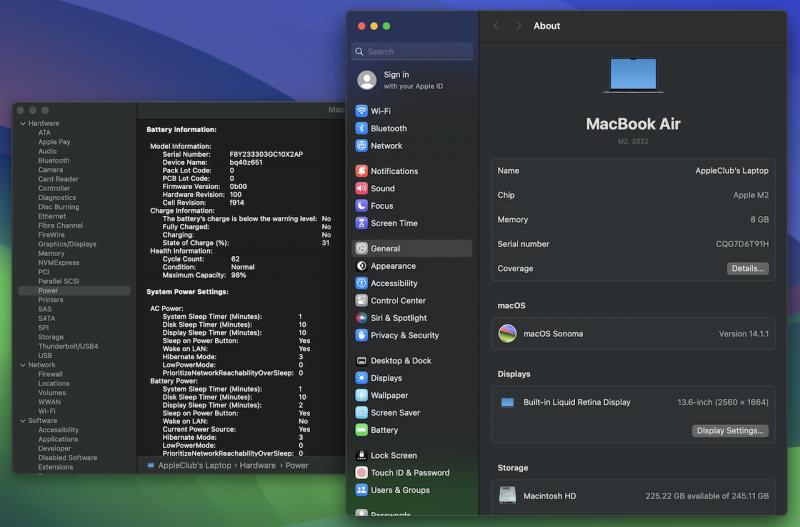Viewport: 800px width, 527px height.
Task: Click the Search field in System Settings
Action: click(x=412, y=52)
